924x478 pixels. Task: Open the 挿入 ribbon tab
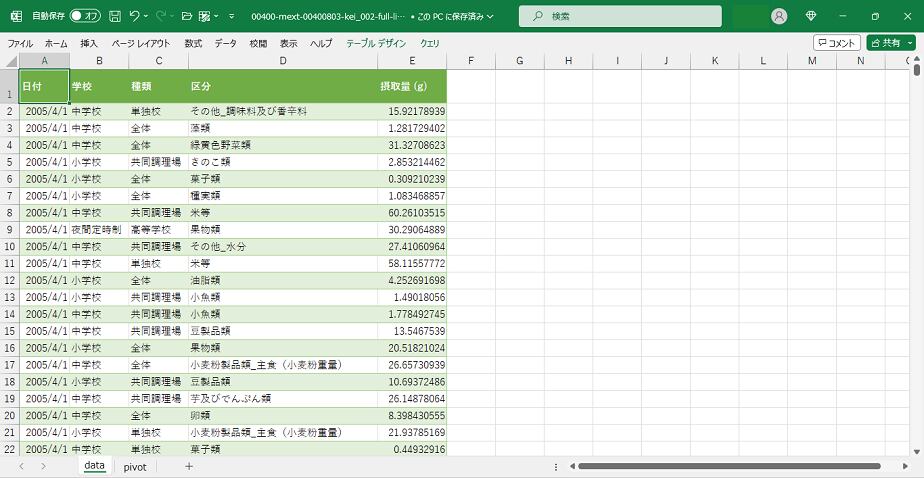pos(89,43)
